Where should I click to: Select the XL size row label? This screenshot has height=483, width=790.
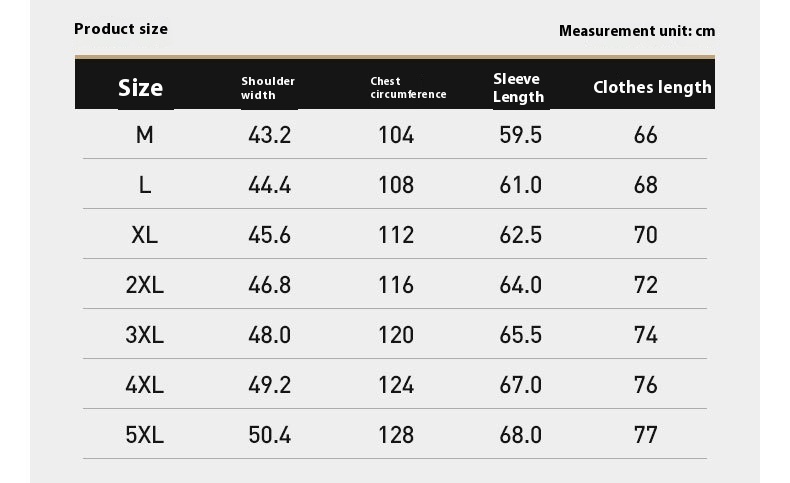(x=145, y=235)
